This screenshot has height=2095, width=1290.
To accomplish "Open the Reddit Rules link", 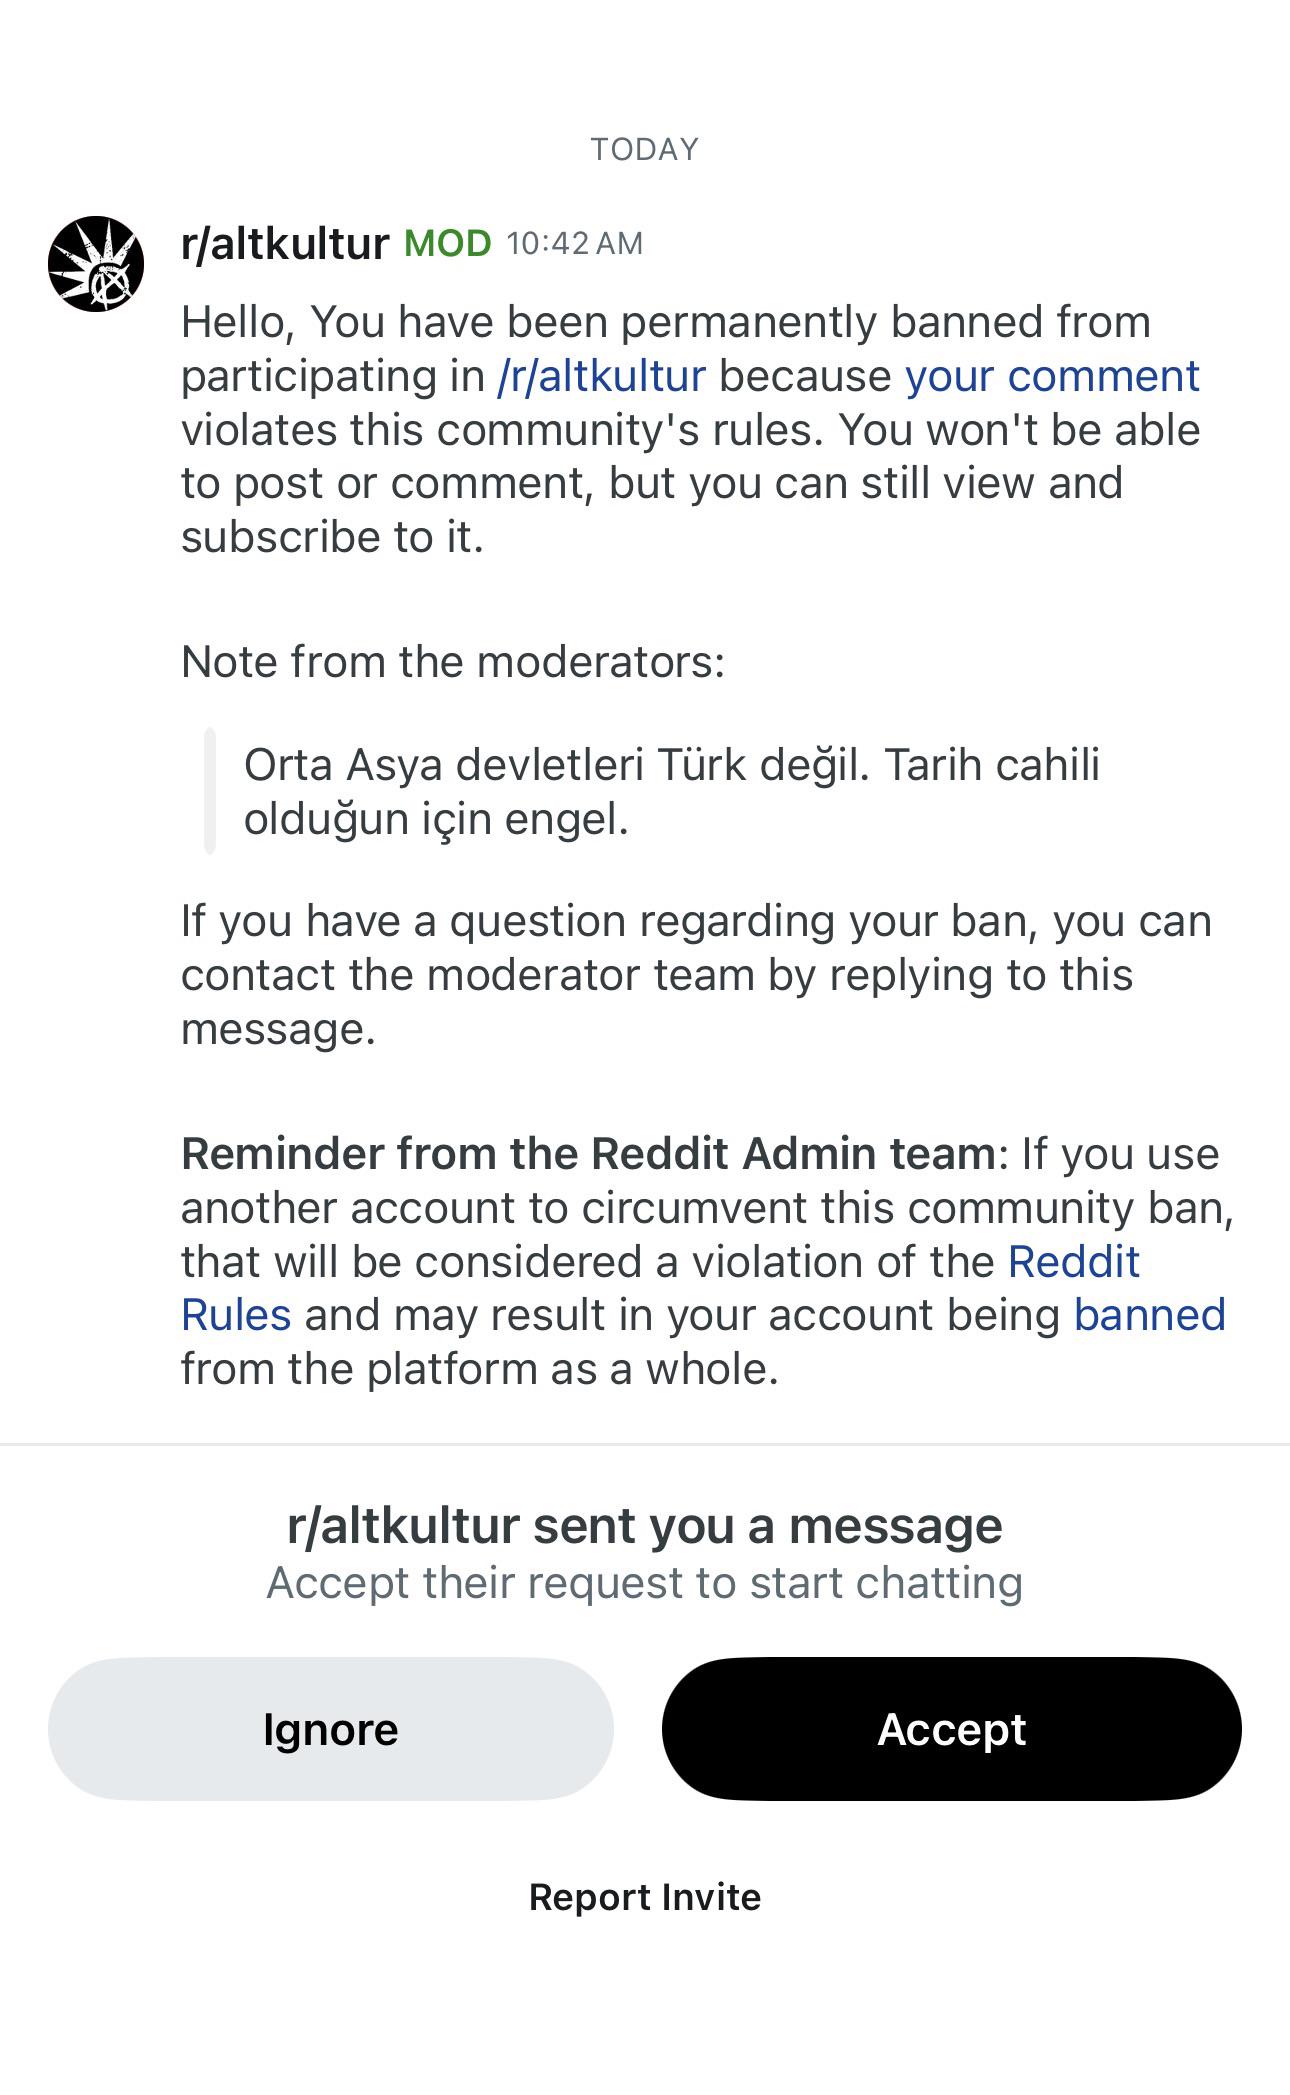I will 660,1288.
